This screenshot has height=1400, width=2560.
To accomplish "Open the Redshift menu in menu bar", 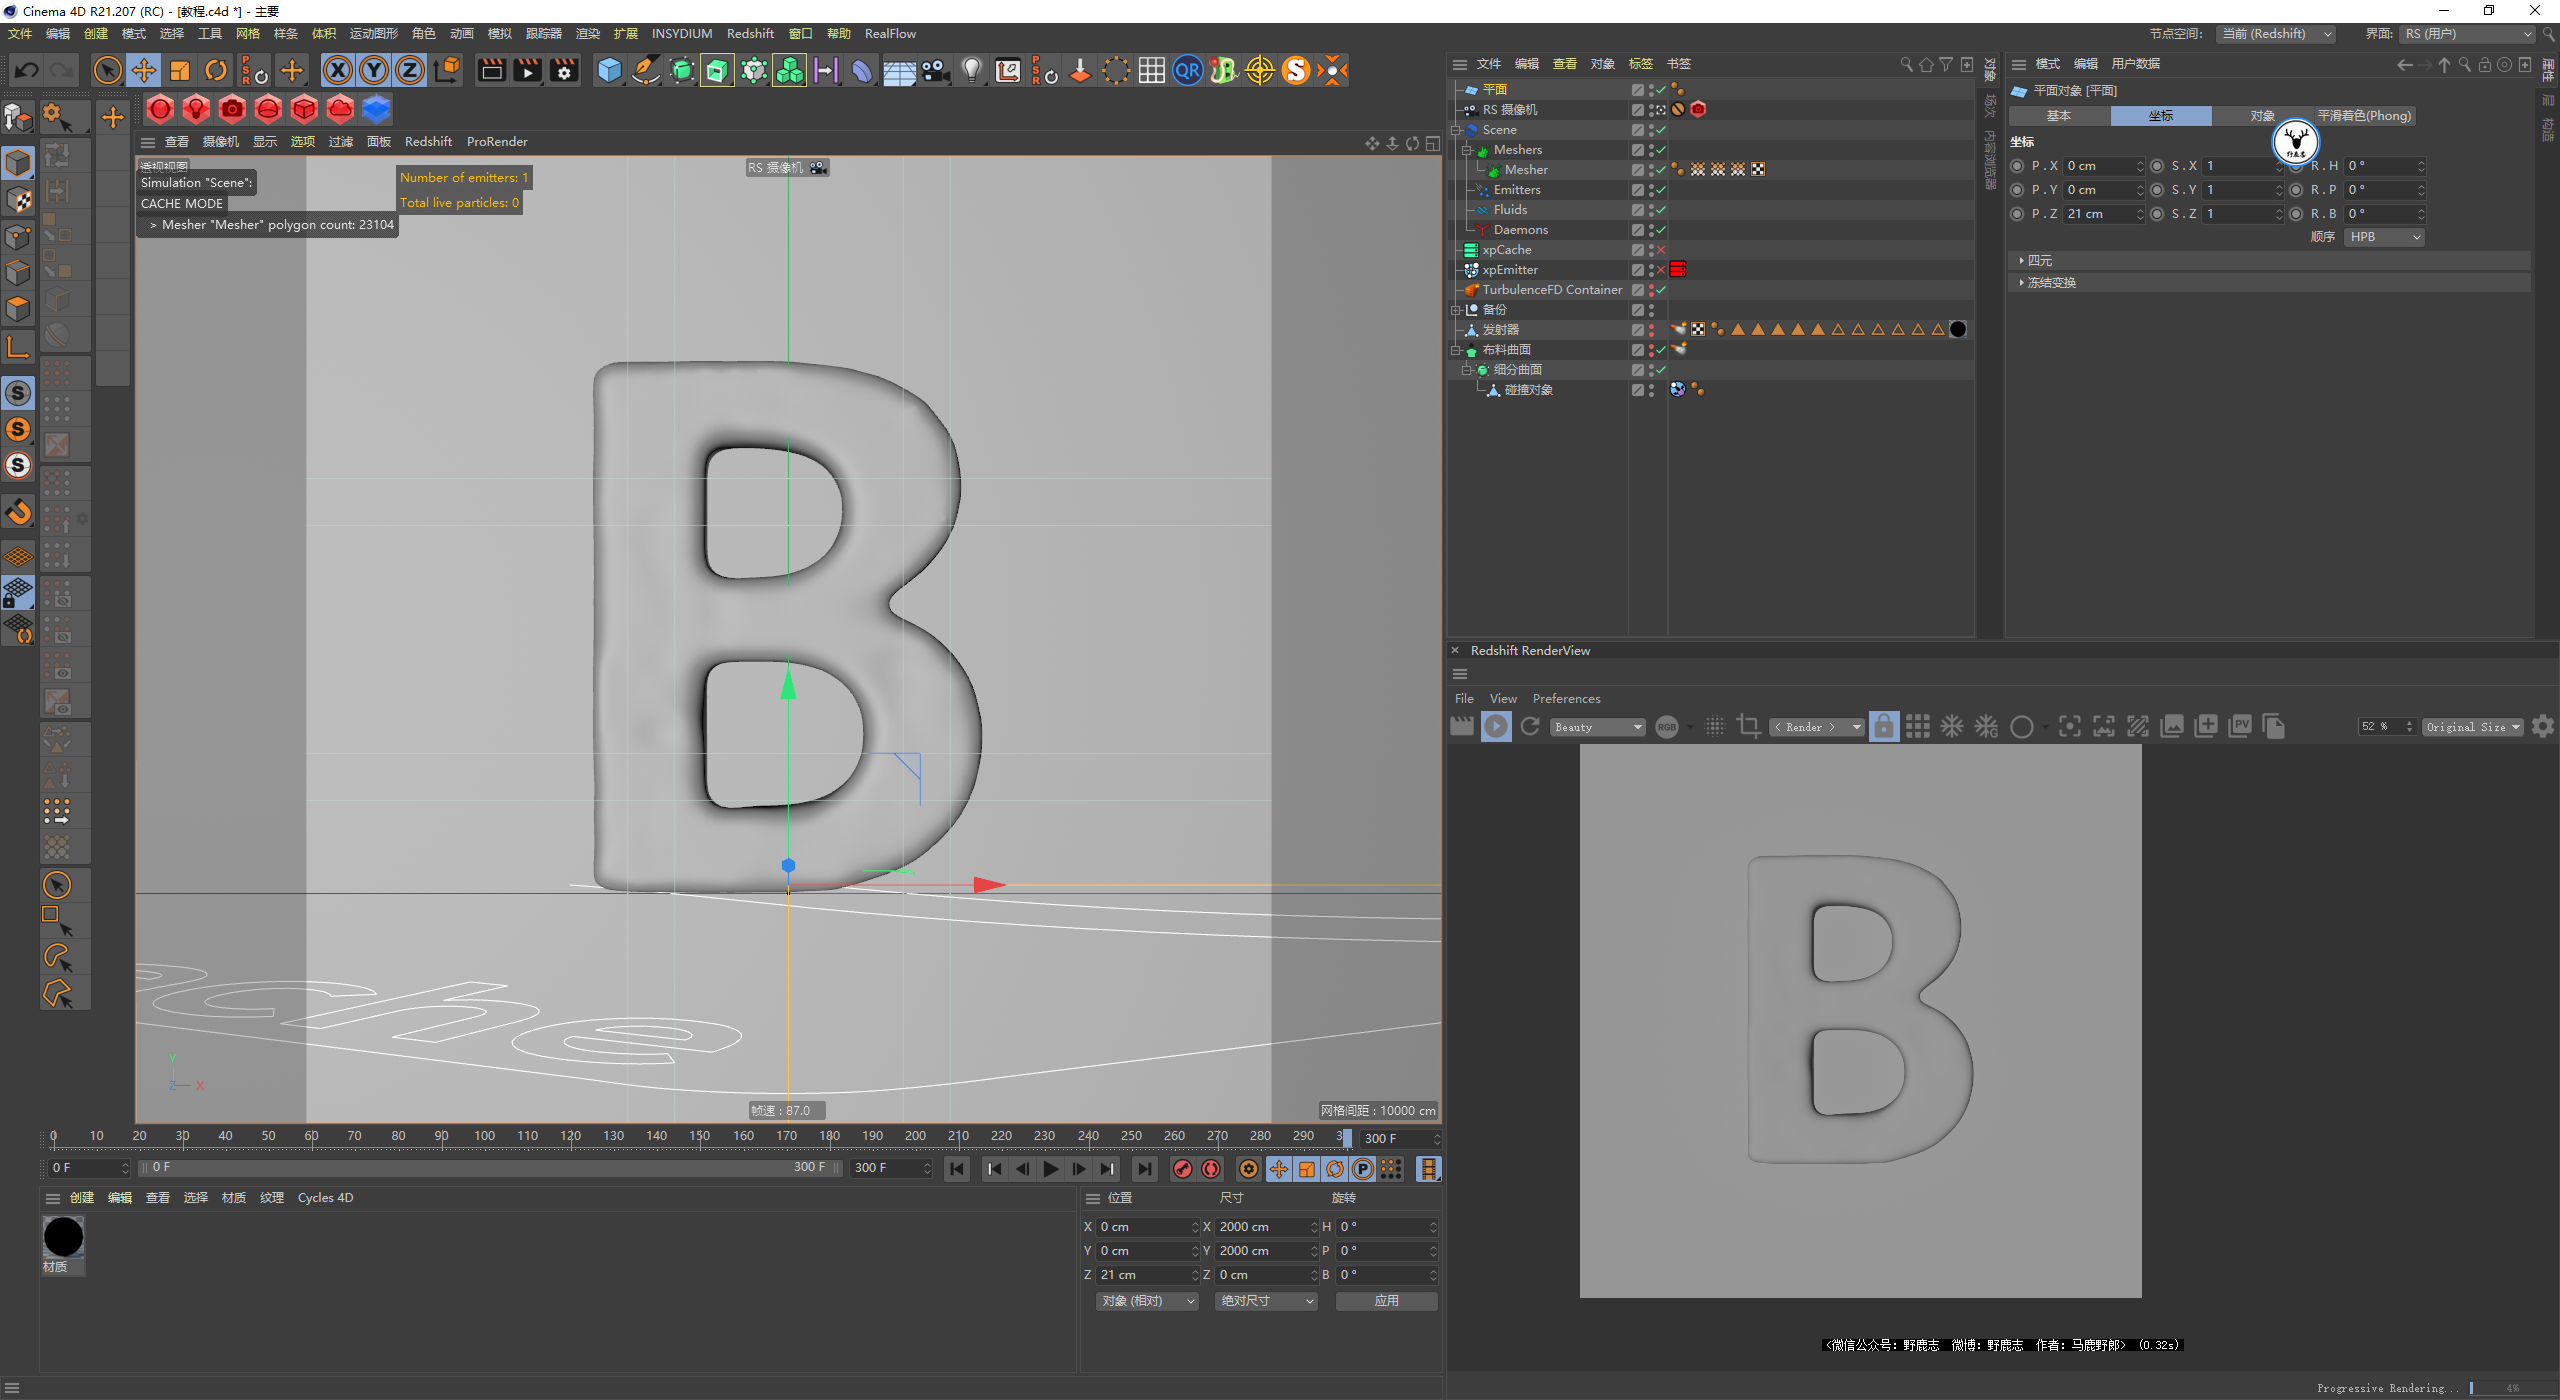I will pyautogui.click(x=749, y=34).
